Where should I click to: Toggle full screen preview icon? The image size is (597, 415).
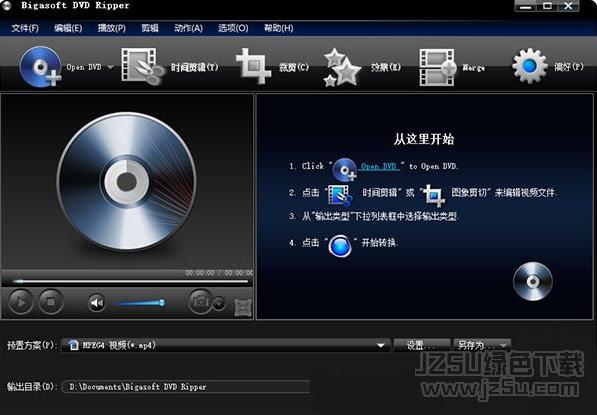243,308
